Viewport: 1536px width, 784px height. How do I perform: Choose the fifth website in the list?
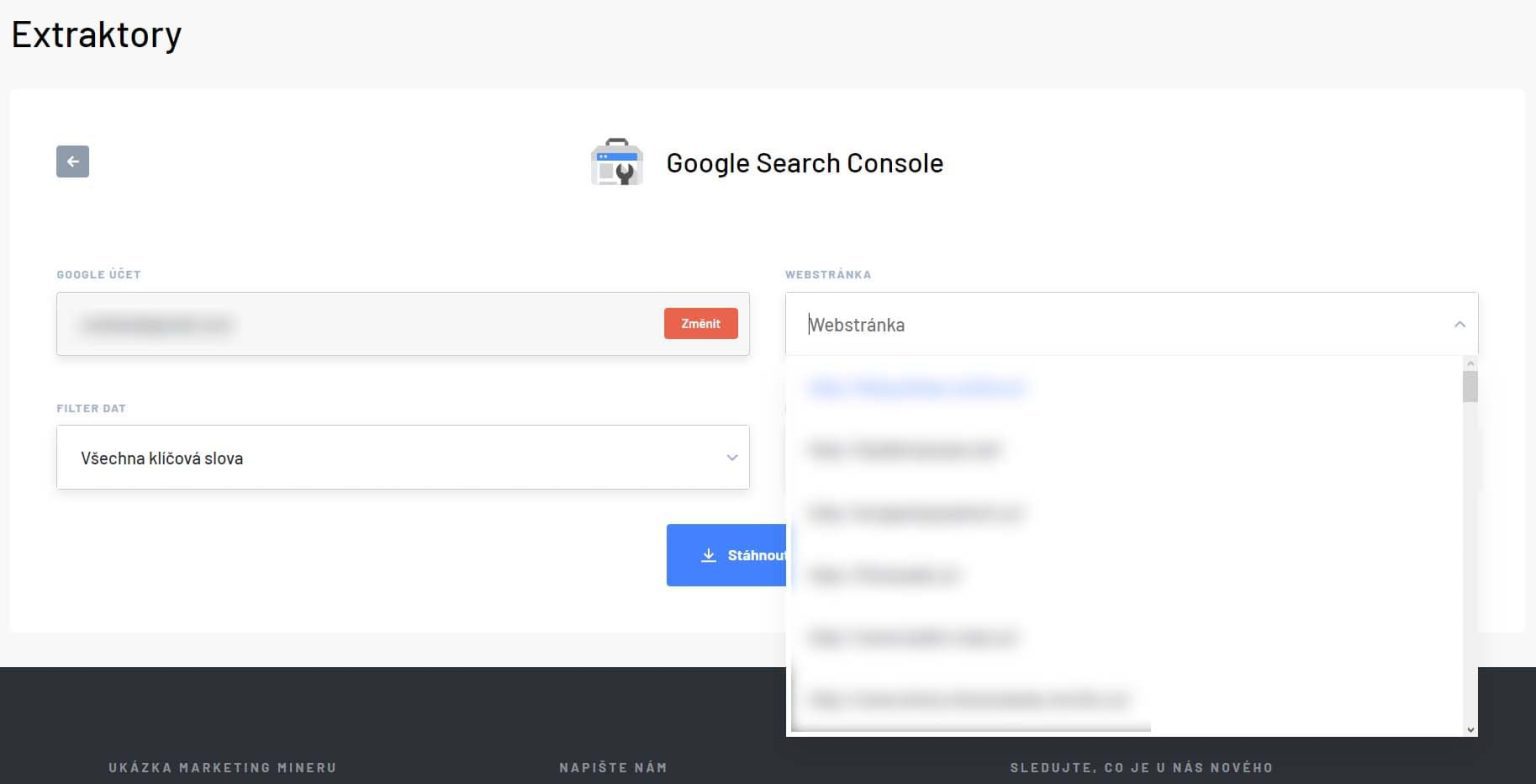coord(913,637)
